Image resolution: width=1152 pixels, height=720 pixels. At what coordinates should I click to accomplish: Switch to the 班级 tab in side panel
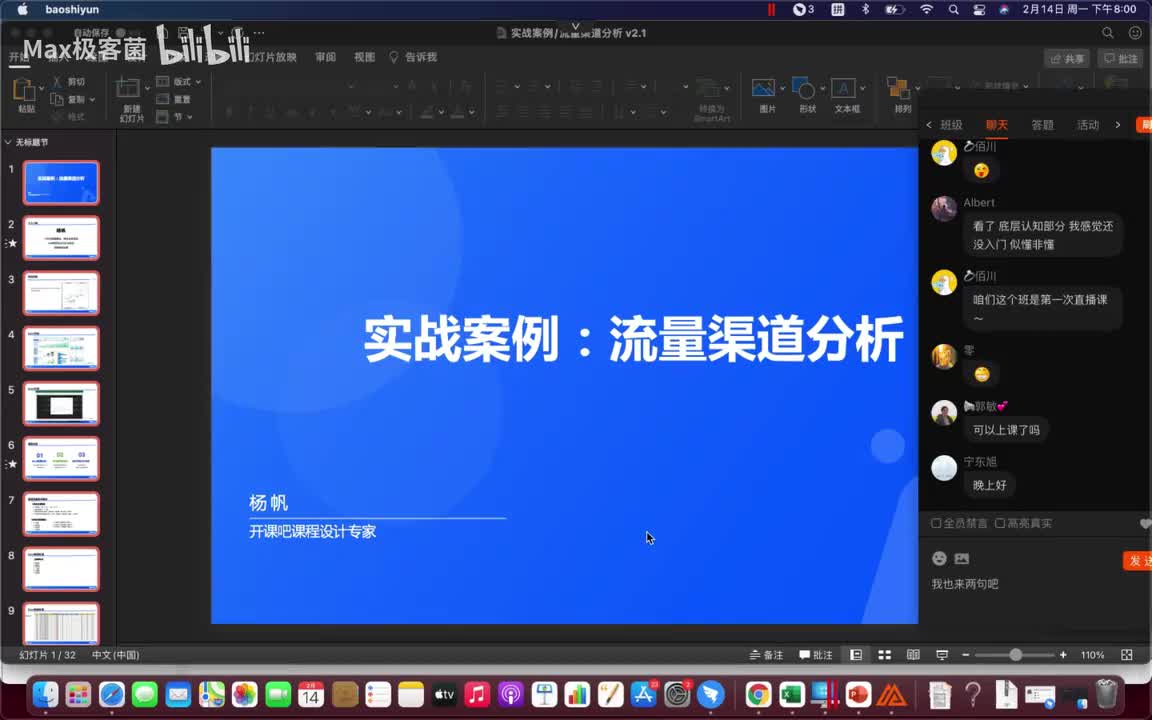click(951, 125)
